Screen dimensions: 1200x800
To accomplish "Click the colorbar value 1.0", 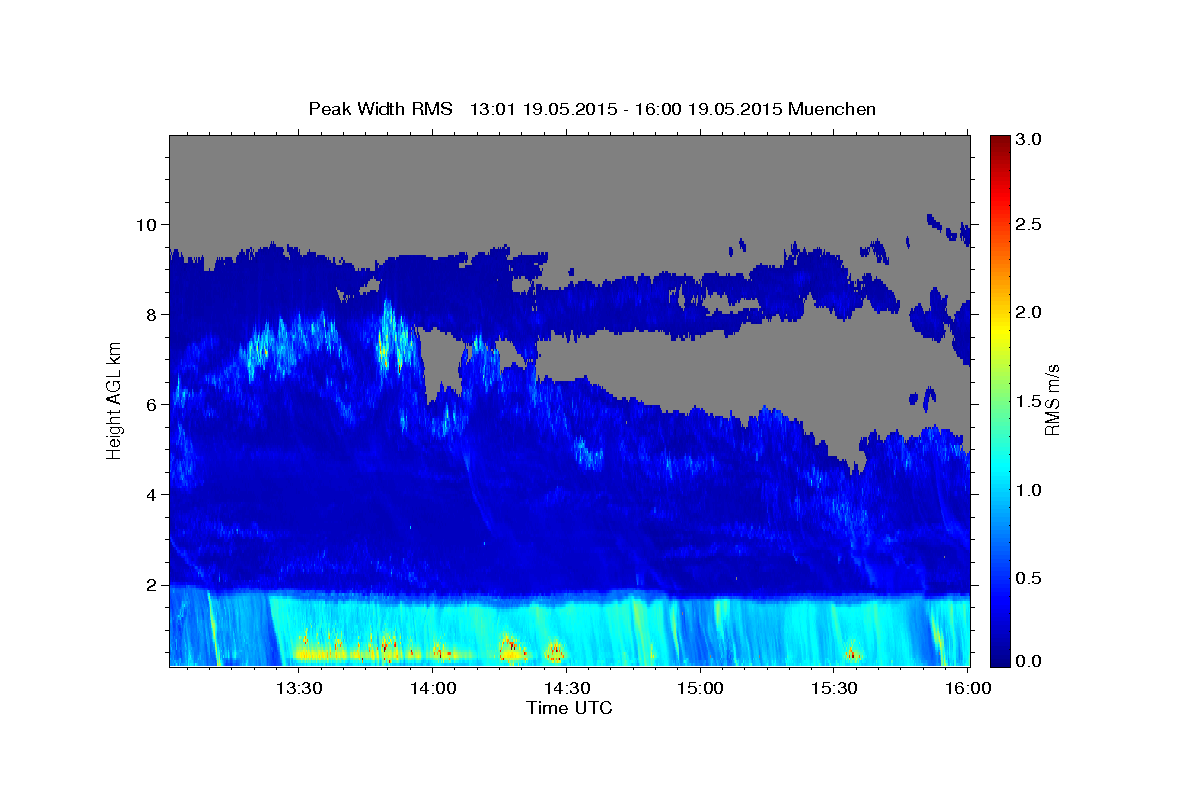I will [1030, 490].
